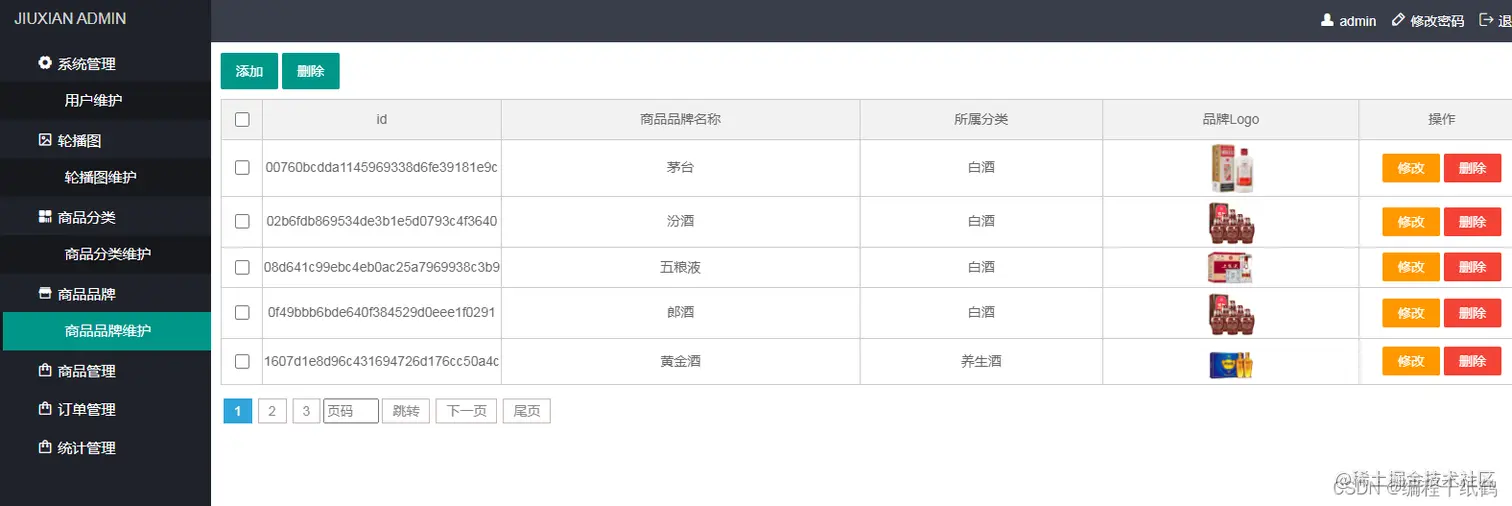Click the admin username in header

[x=1358, y=21]
